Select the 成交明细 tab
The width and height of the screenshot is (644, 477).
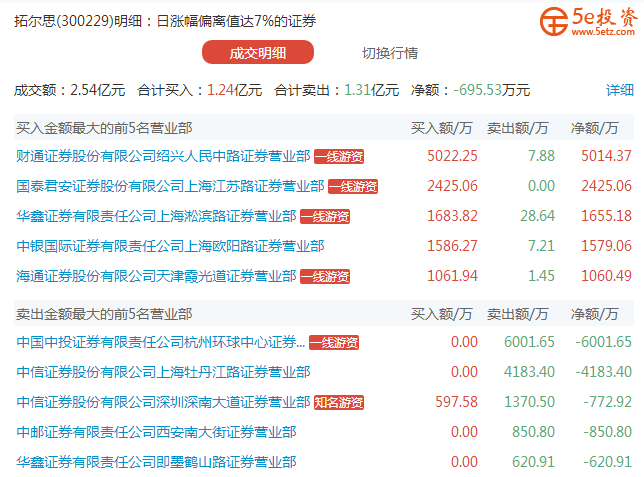258,52
